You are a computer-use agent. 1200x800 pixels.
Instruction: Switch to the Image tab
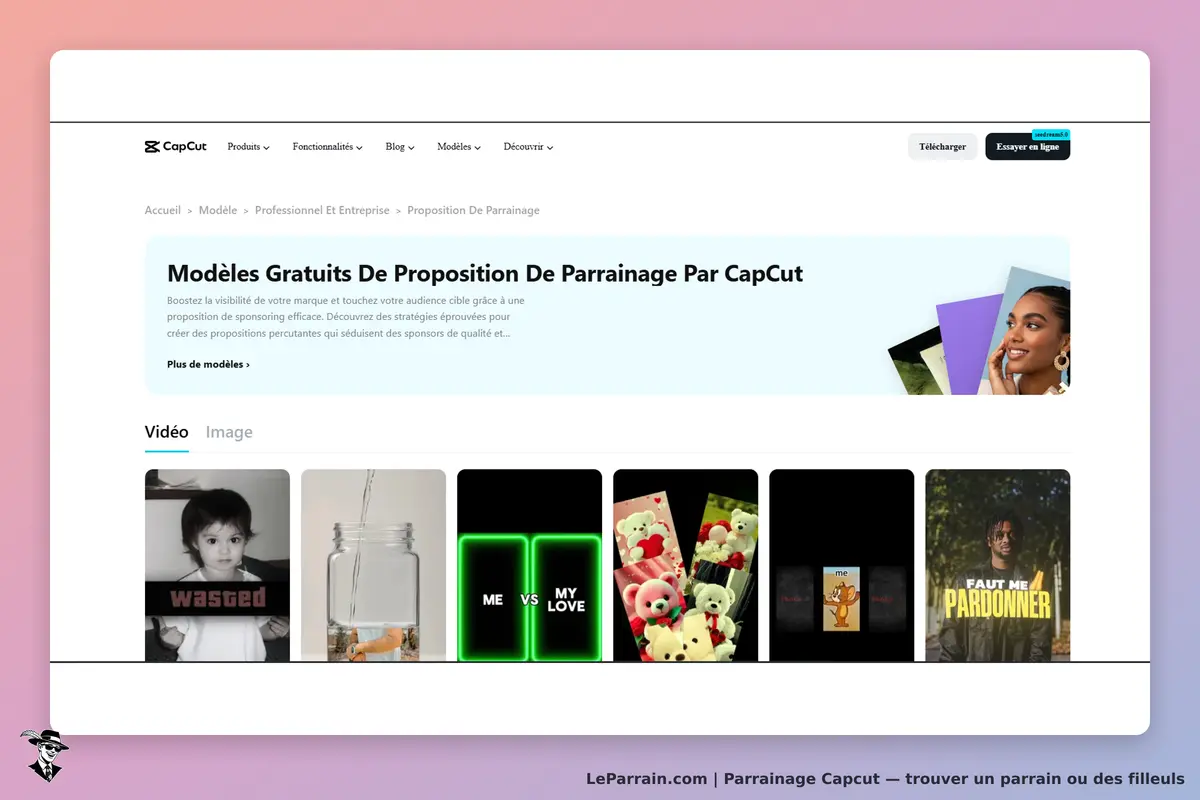(x=229, y=433)
